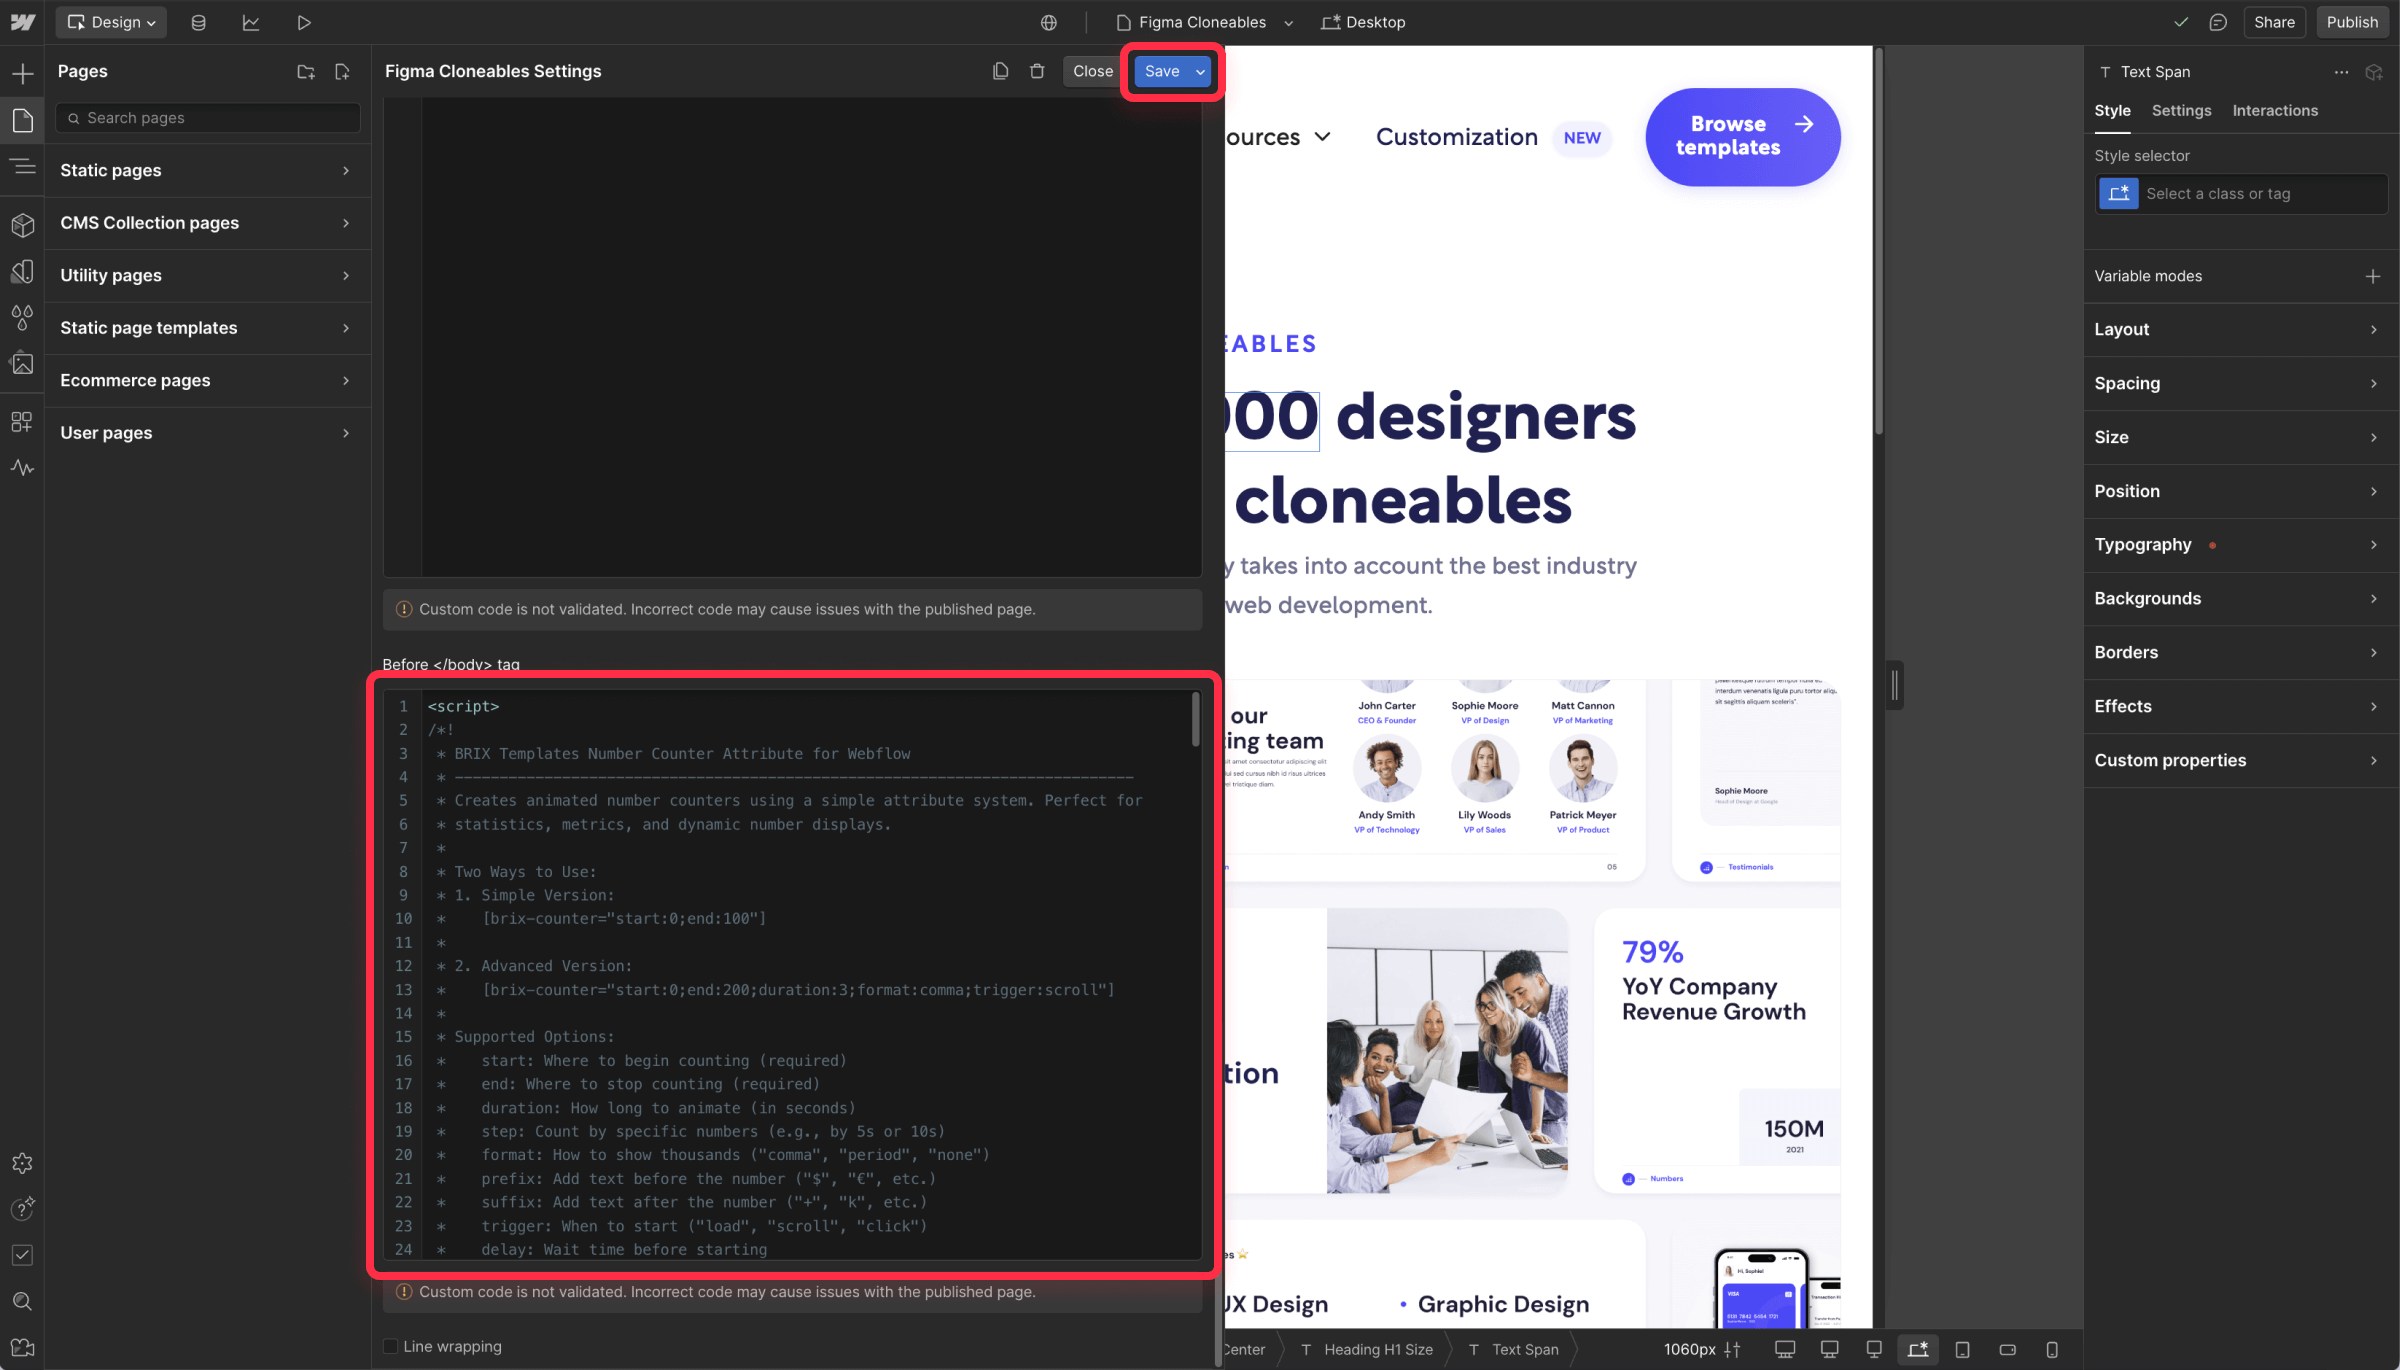
Task: Open the Navigator icon in left sidebar
Action: point(22,167)
